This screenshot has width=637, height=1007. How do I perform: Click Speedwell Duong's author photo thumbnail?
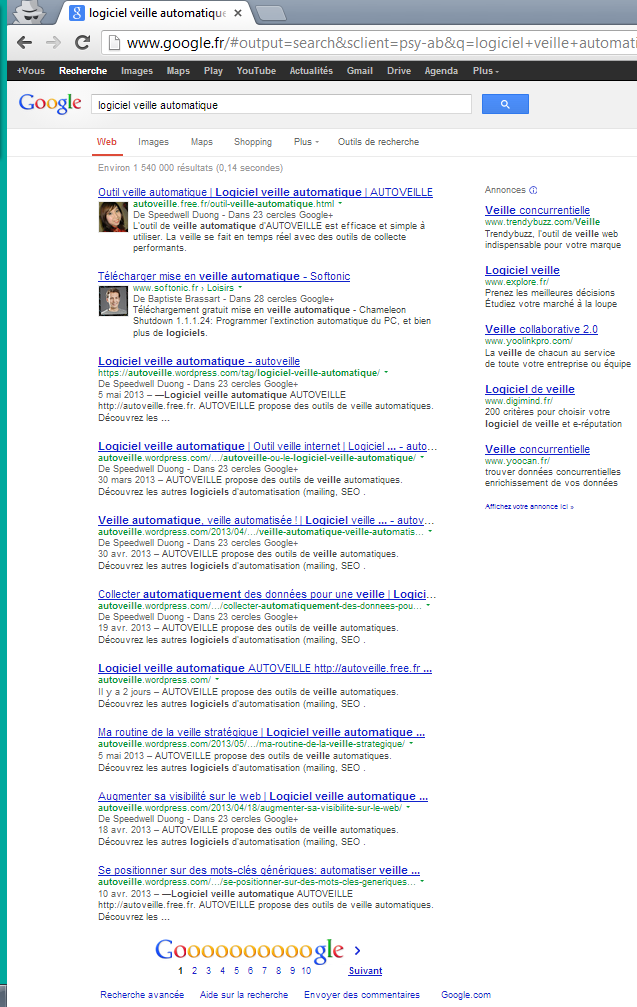coord(112,217)
